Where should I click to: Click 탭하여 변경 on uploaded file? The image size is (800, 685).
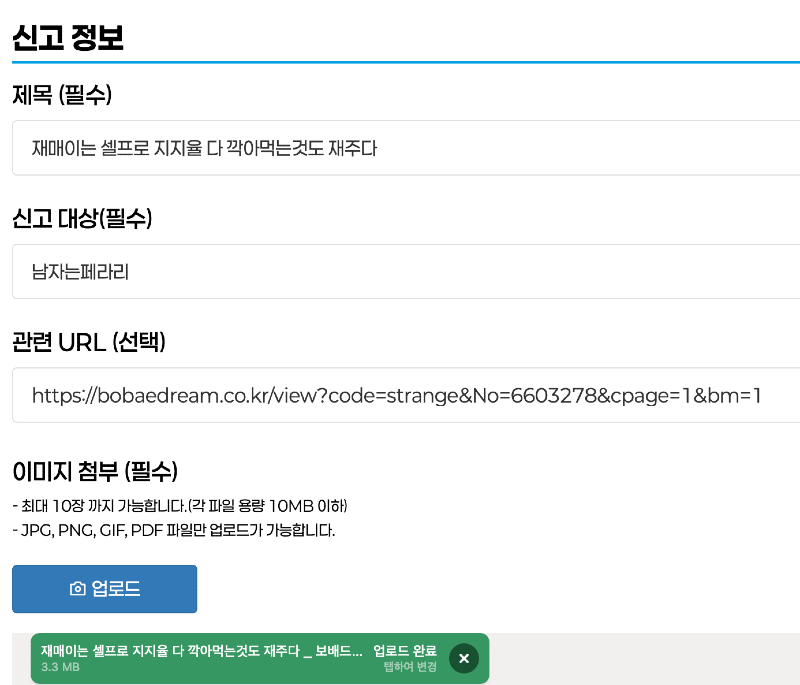click(410, 667)
